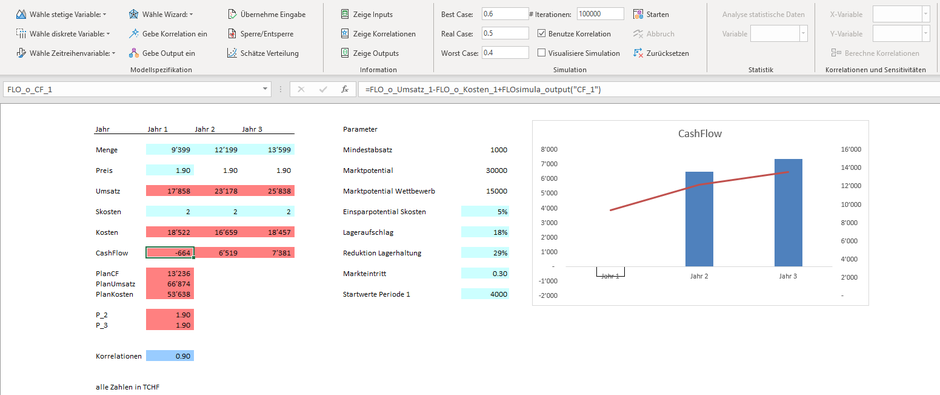Click the Analyse statistische Daten button
Image resolution: width=940 pixels, height=395 pixels.
point(763,14)
